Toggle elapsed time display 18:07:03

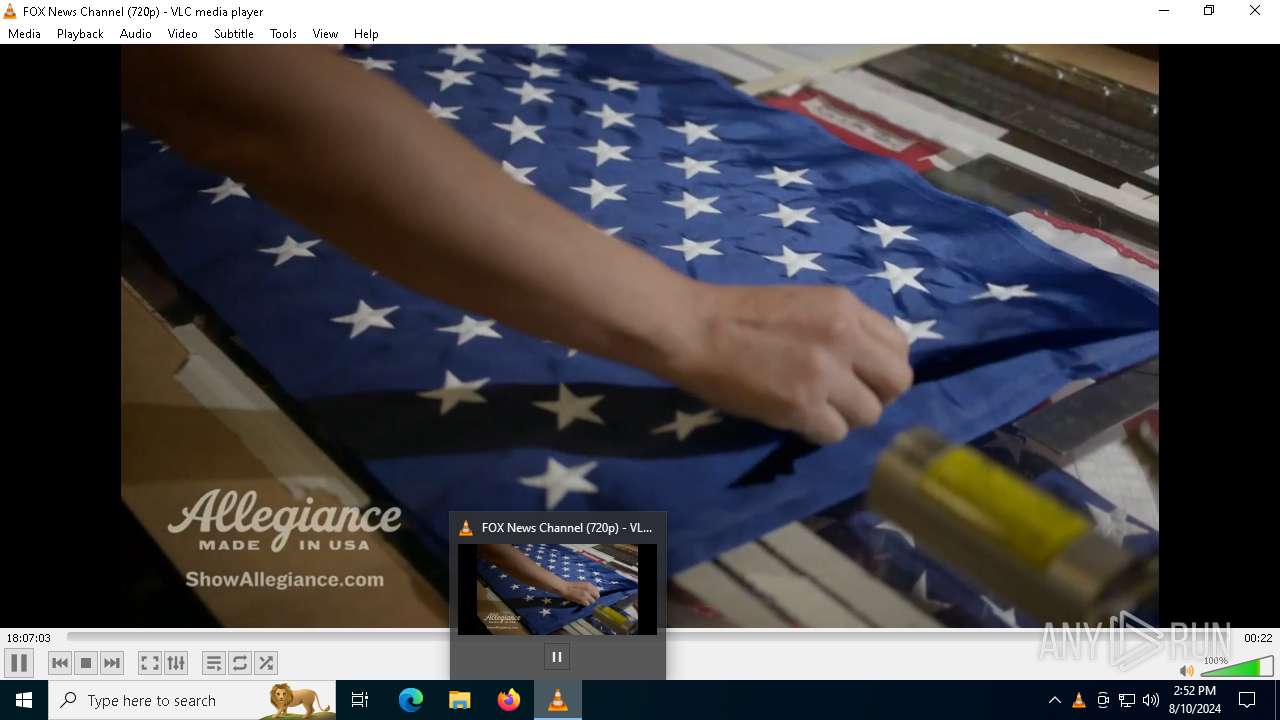29,638
